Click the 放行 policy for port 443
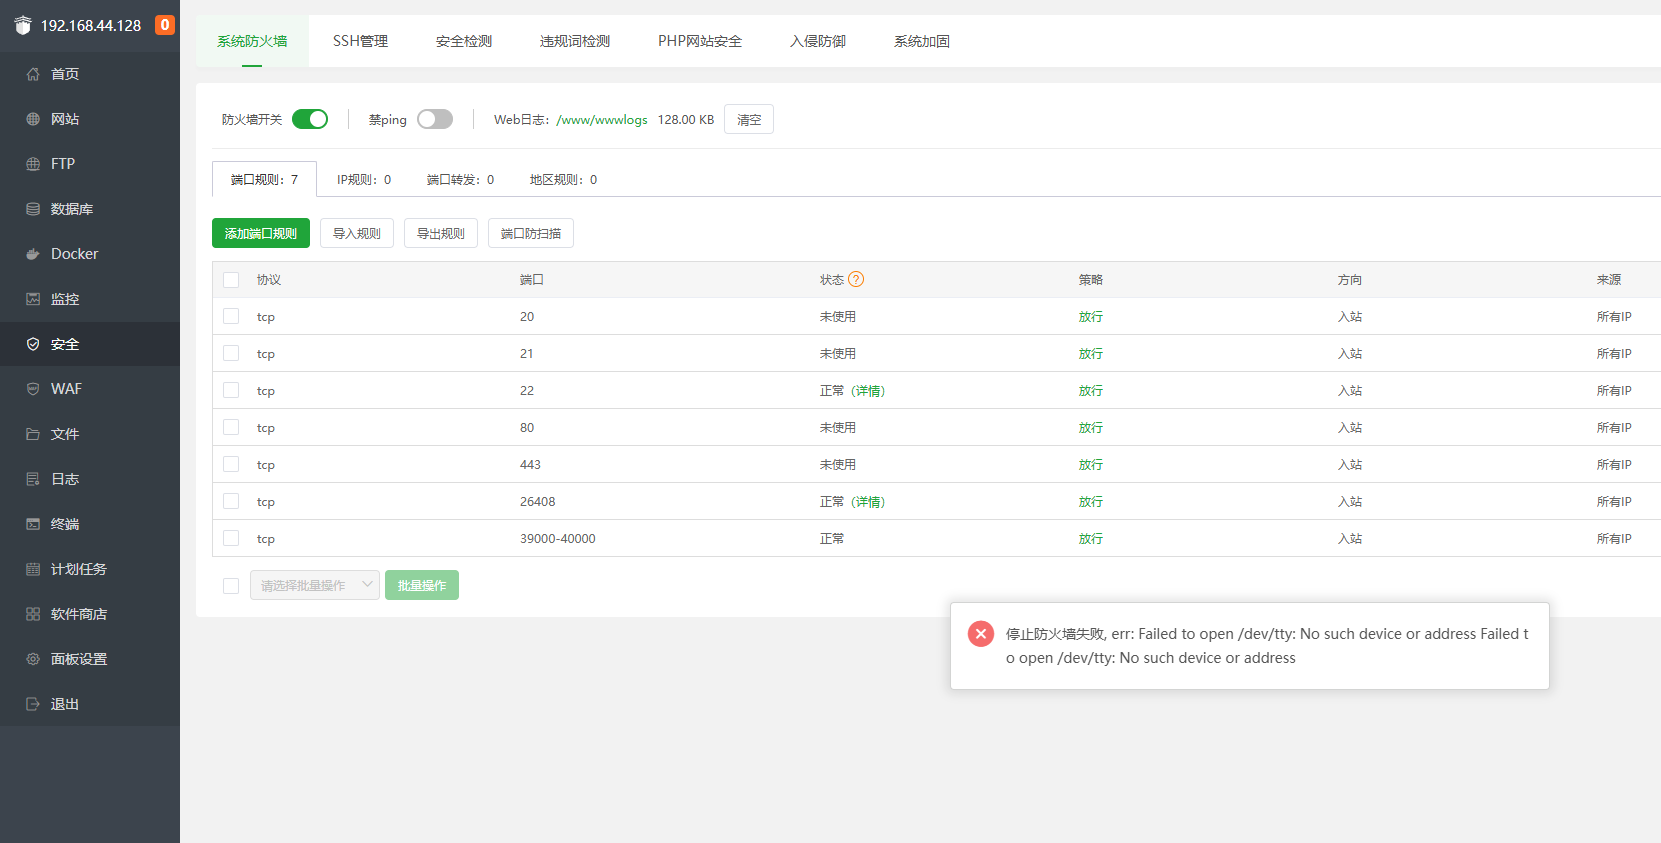The height and width of the screenshot is (843, 1661). pos(1091,464)
